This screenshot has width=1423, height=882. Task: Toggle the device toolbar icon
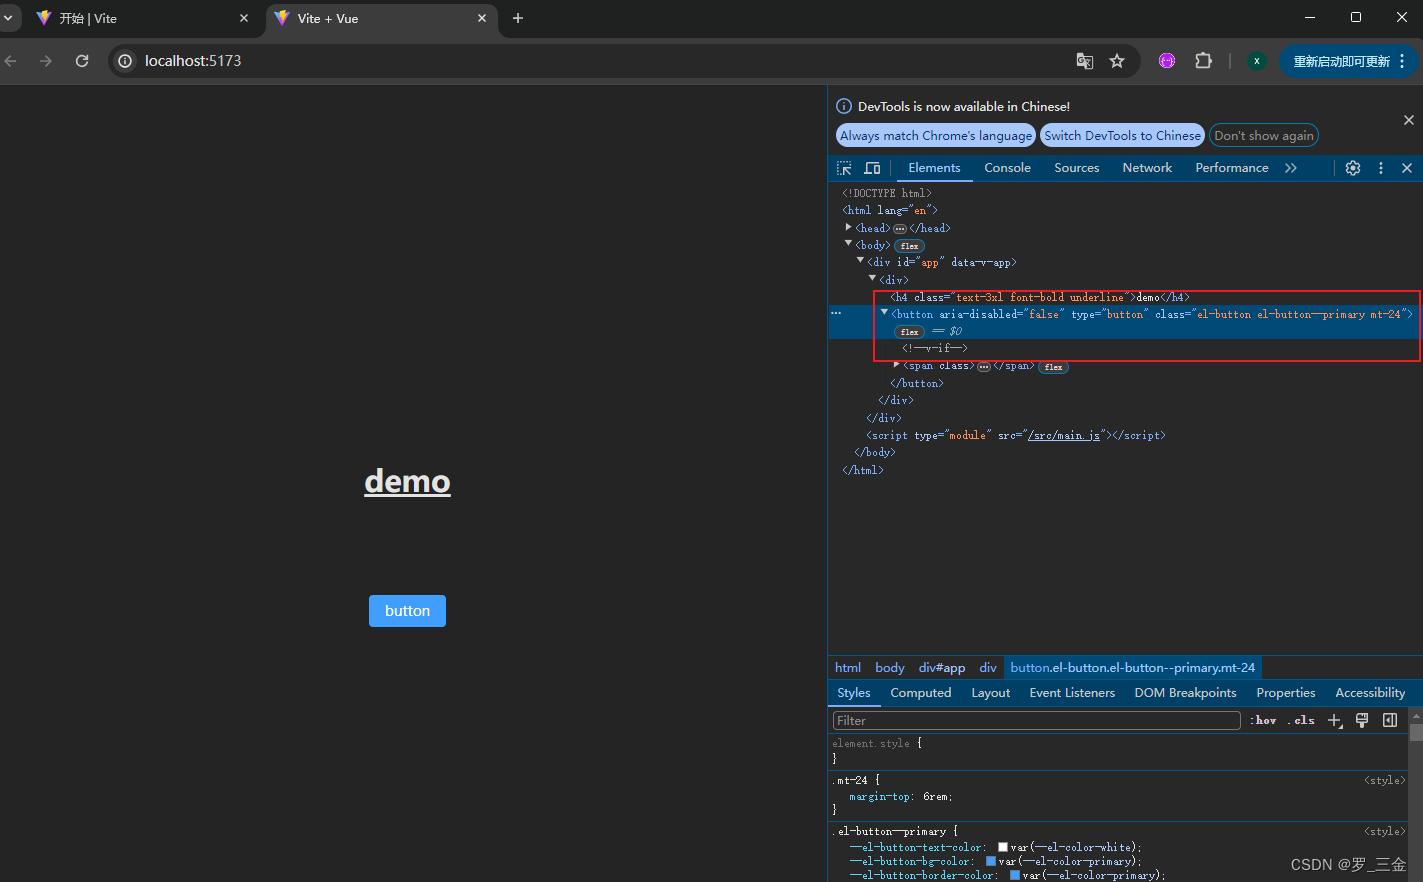tap(872, 168)
